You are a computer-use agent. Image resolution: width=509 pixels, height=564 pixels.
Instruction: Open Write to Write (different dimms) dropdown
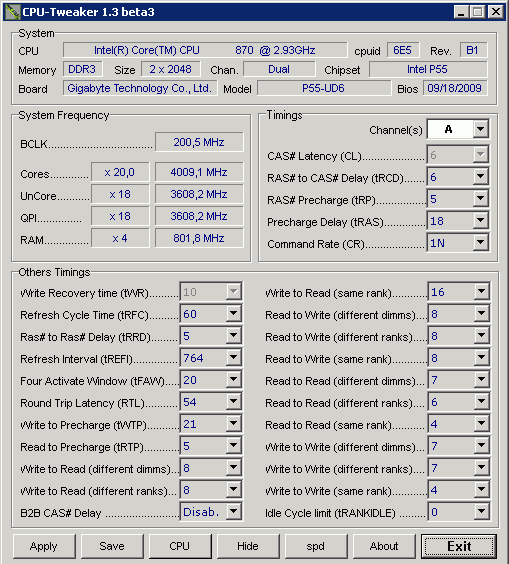point(481,446)
